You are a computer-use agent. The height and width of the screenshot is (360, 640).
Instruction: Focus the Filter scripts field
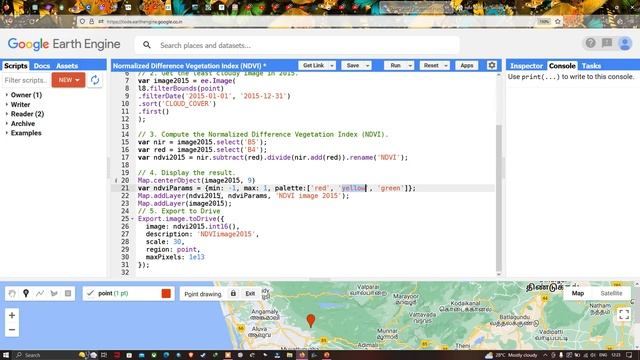pyautogui.click(x=26, y=80)
